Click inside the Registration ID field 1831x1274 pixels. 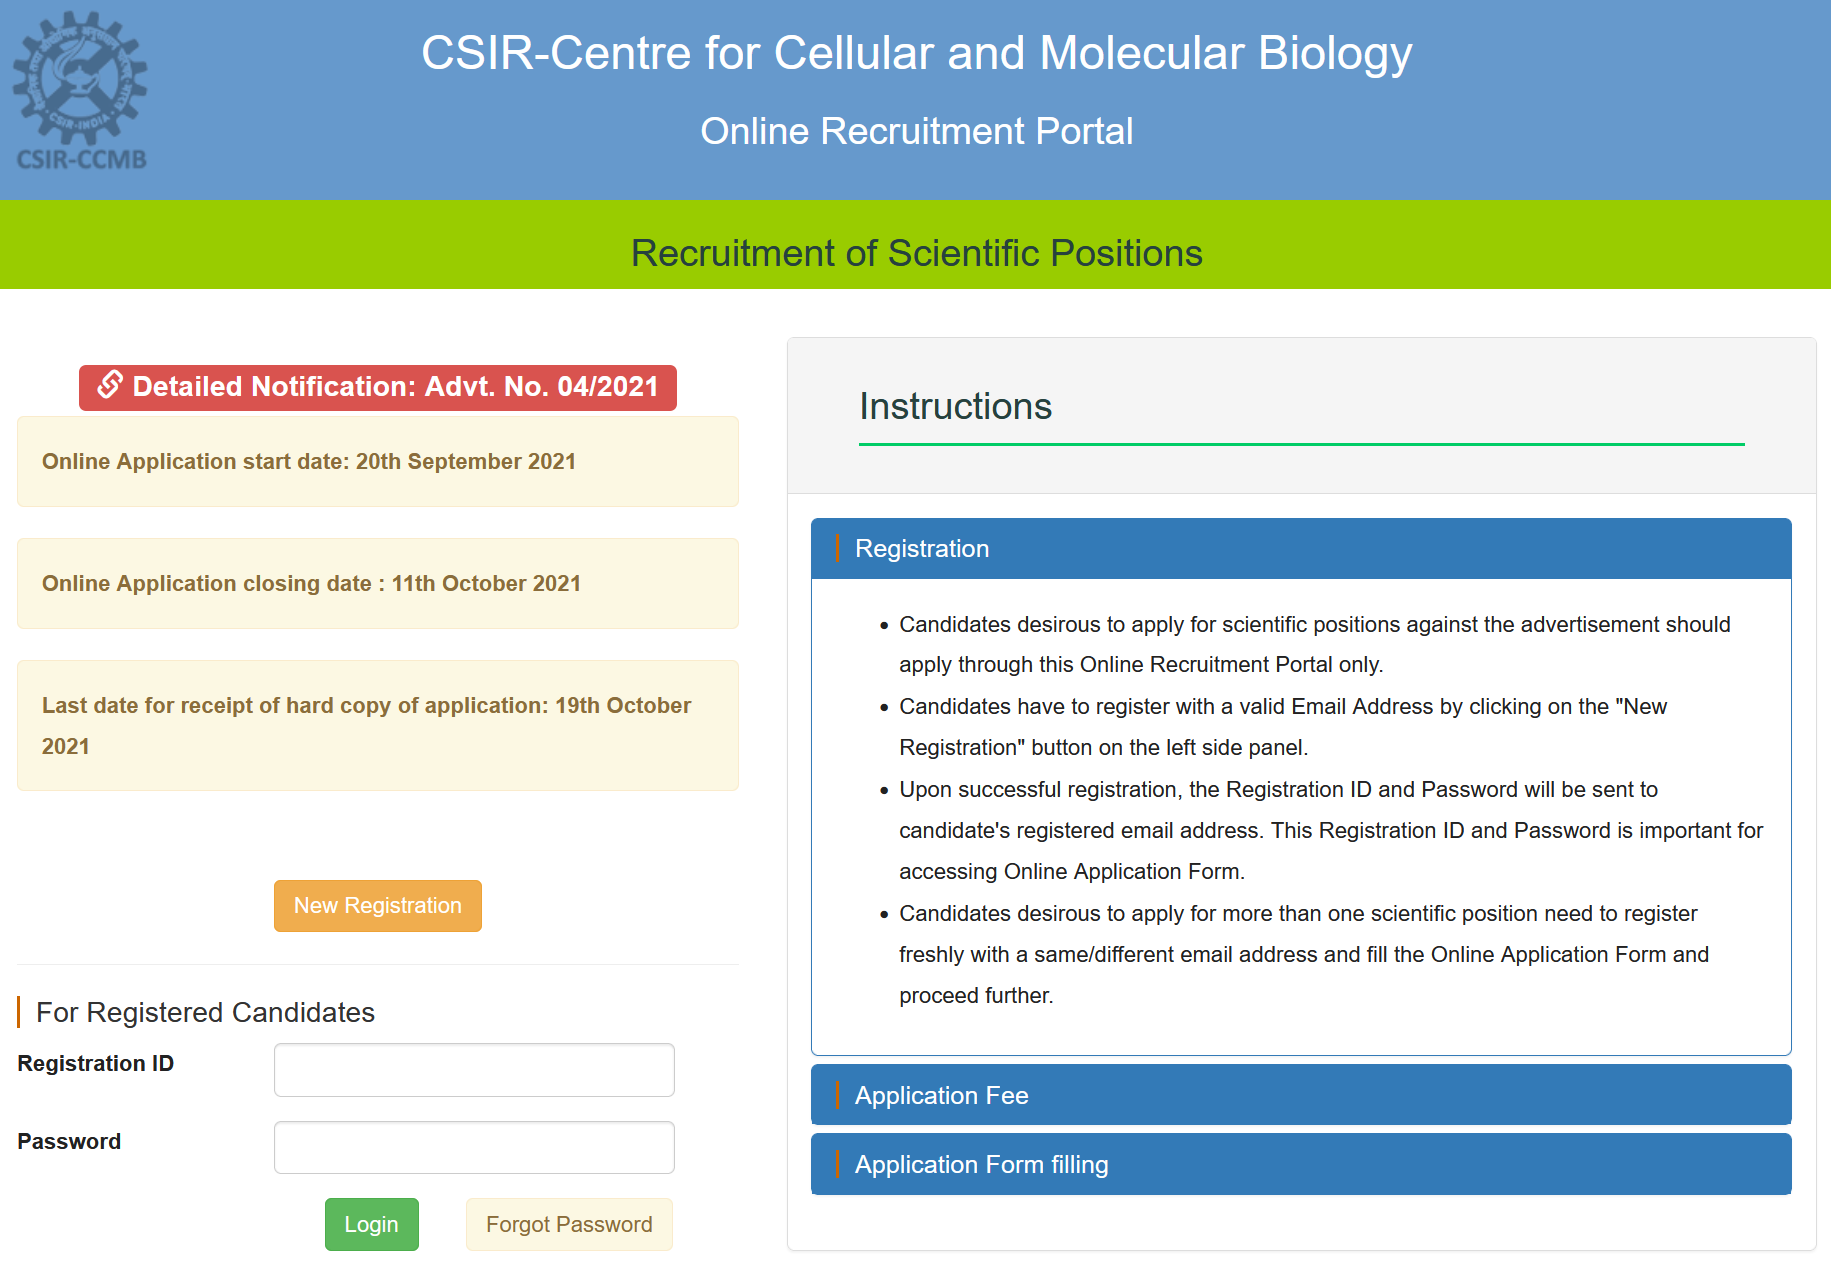click(x=473, y=1069)
